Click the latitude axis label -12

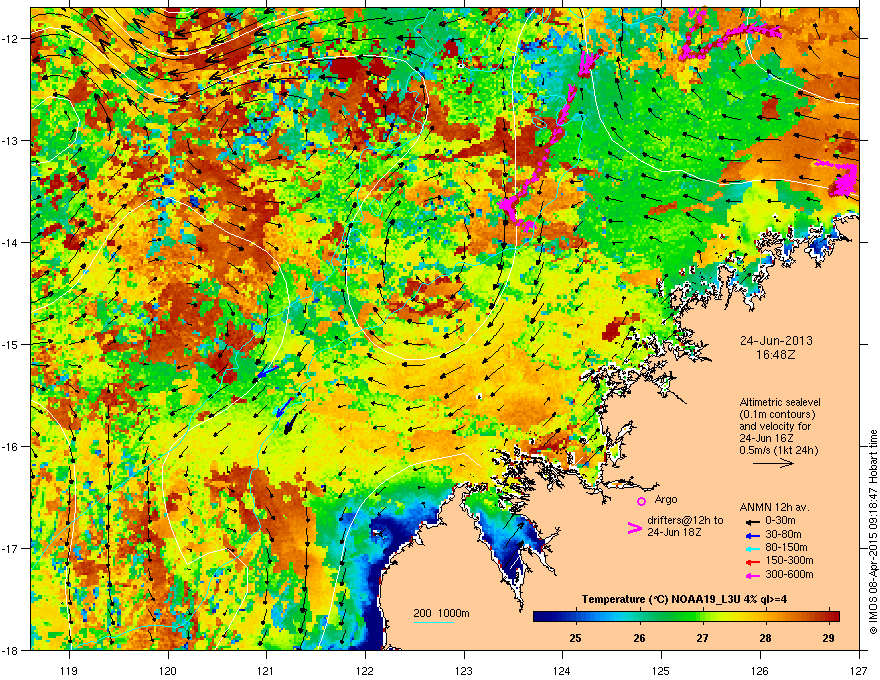point(11,39)
